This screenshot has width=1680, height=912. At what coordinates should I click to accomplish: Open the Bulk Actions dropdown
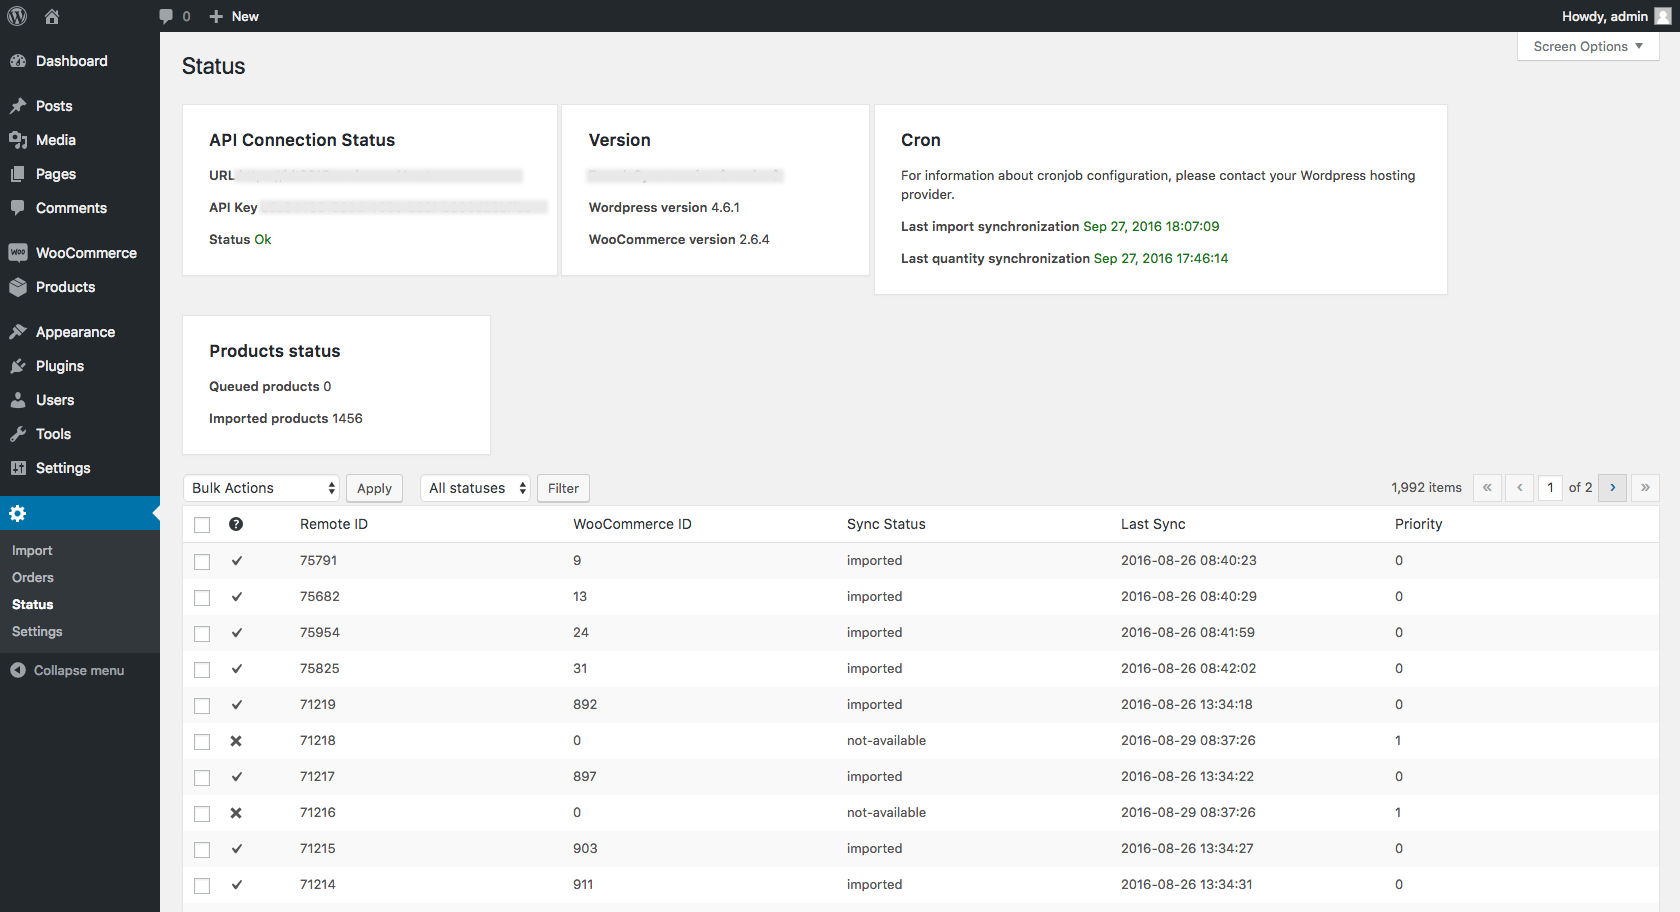(x=261, y=488)
